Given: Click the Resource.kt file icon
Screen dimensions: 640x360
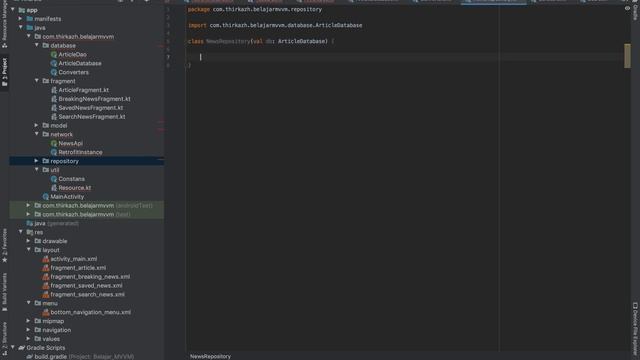Looking at the screenshot, I should coord(54,188).
